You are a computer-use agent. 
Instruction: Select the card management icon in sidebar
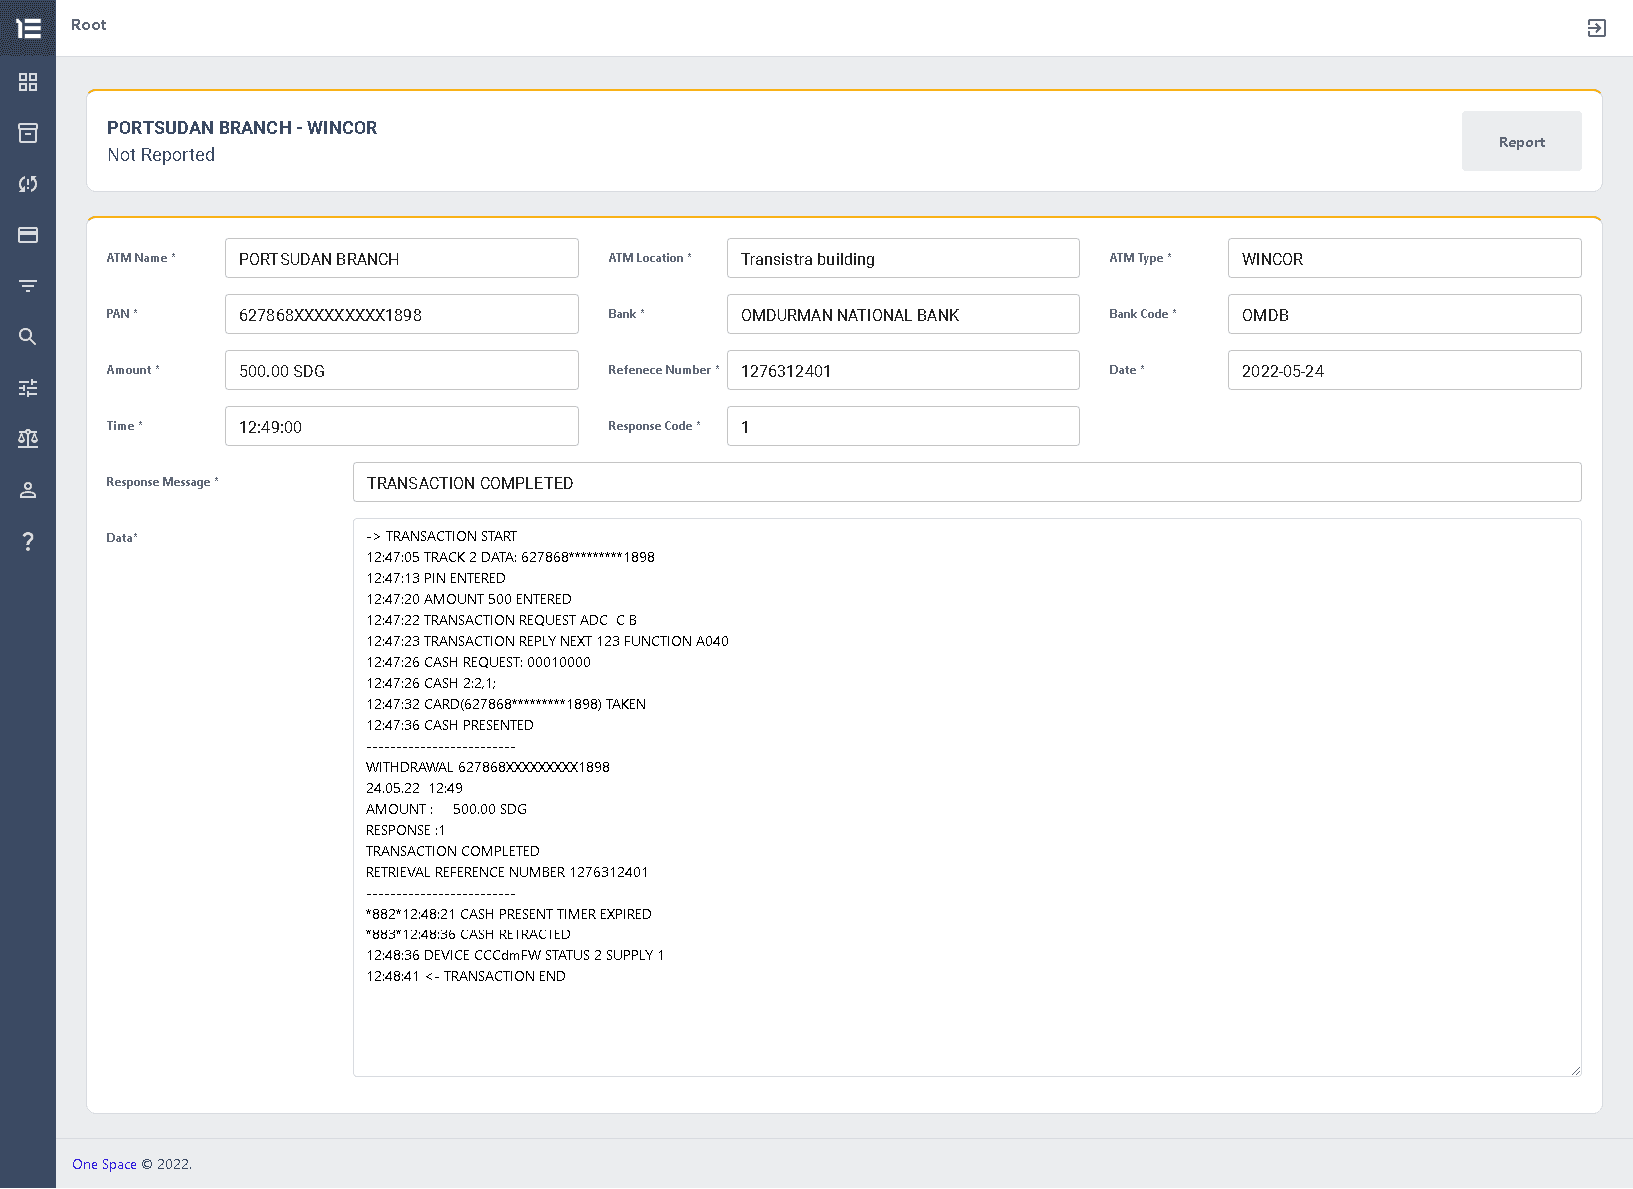27,235
